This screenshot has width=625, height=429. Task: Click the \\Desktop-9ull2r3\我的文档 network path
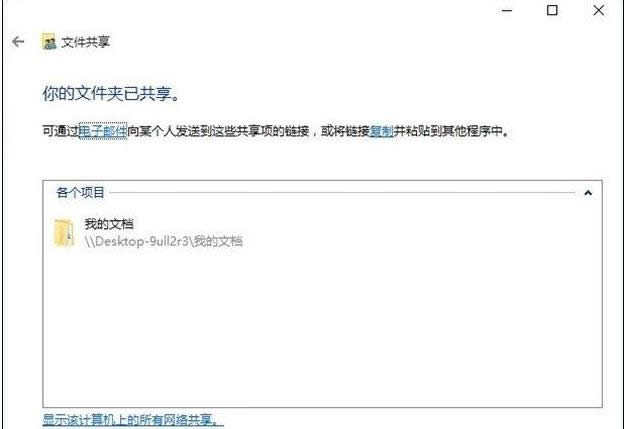click(163, 241)
